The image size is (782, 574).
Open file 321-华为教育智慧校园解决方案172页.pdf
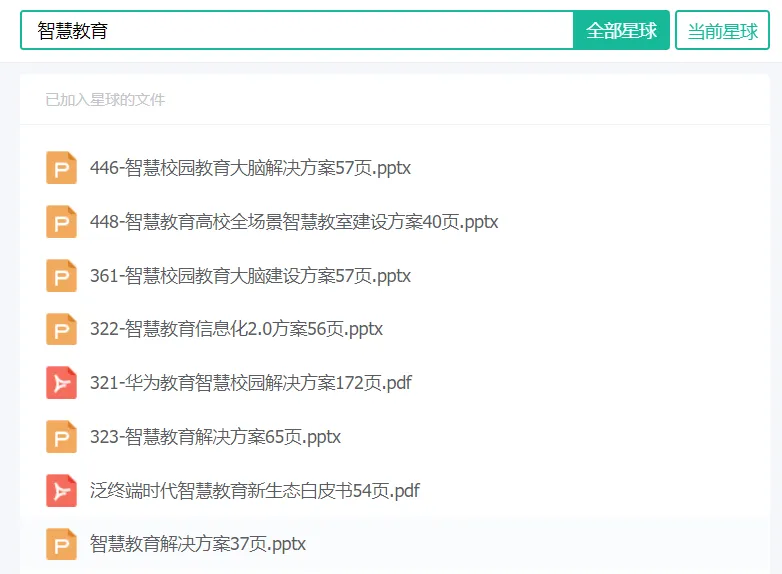click(251, 383)
